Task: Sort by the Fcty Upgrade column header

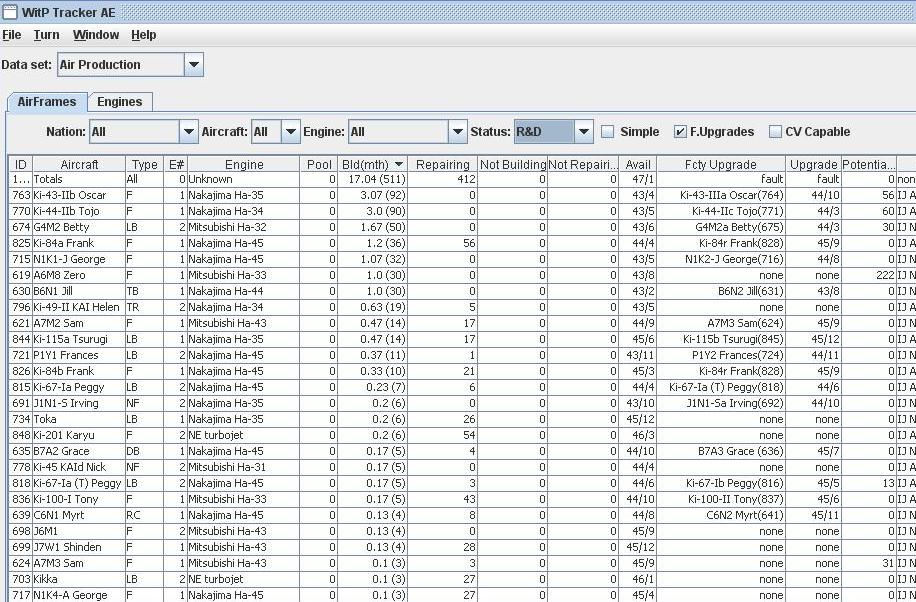Action: pyautogui.click(x=721, y=165)
